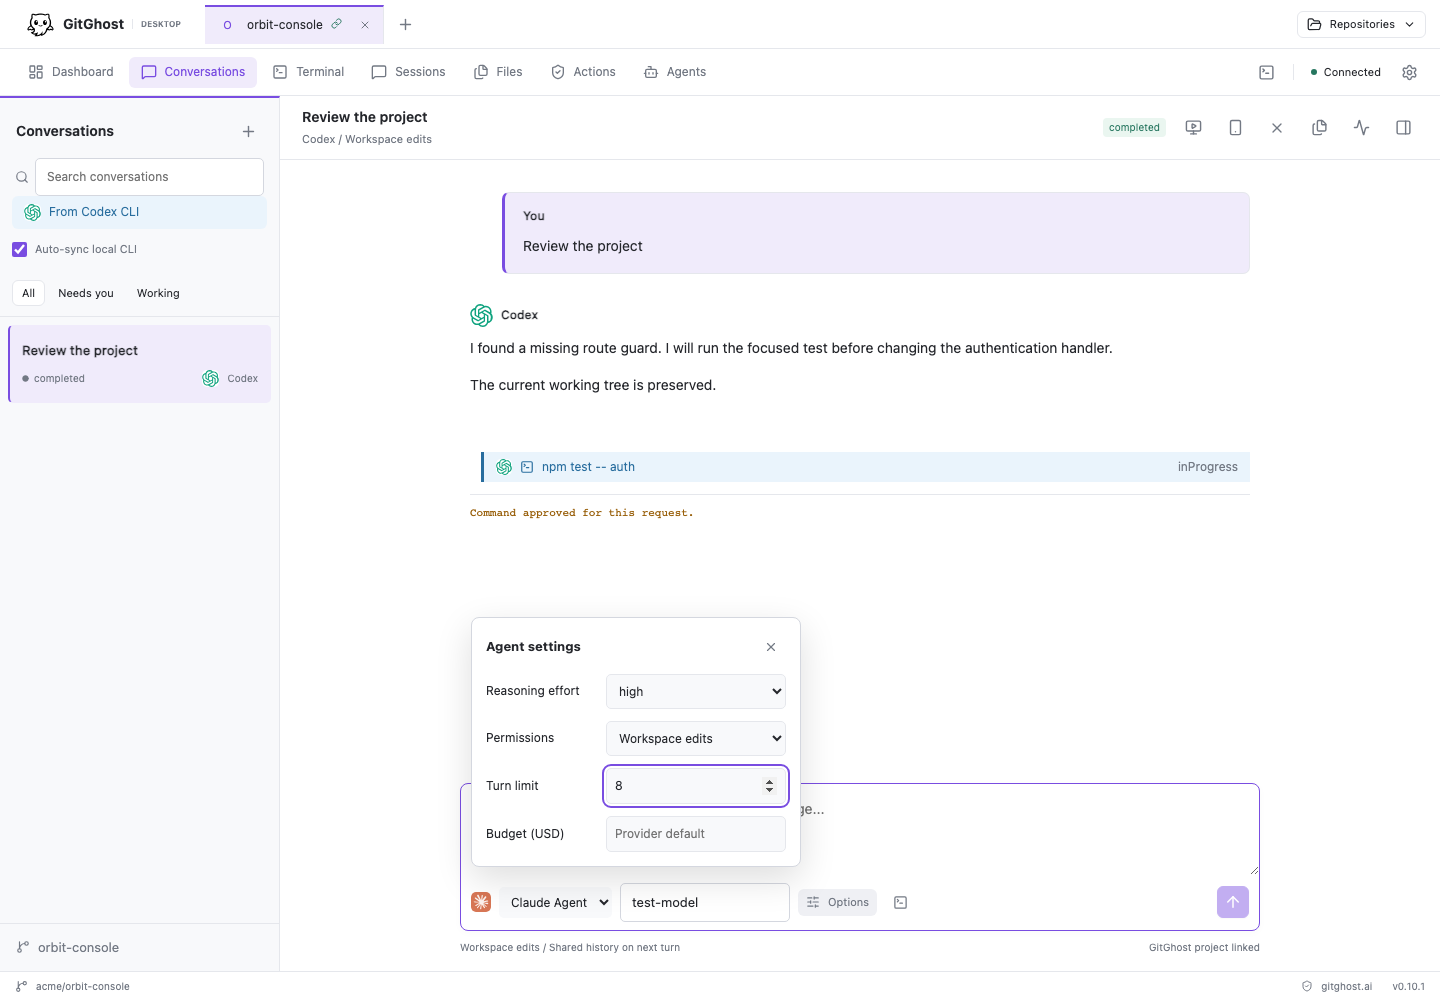Close the orbit-console tab
This screenshot has height=1000, width=1440.
(x=365, y=25)
